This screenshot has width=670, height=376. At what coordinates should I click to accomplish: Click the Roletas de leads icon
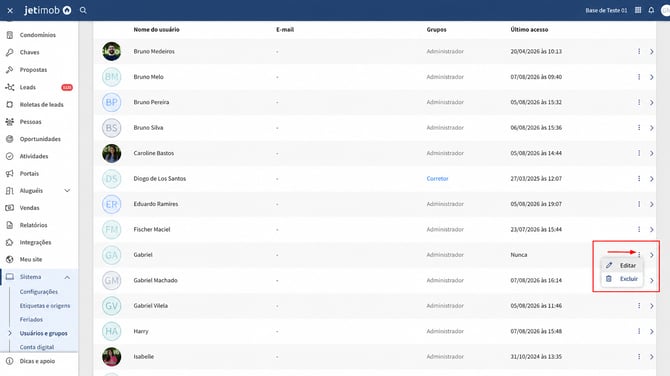pos(9,104)
